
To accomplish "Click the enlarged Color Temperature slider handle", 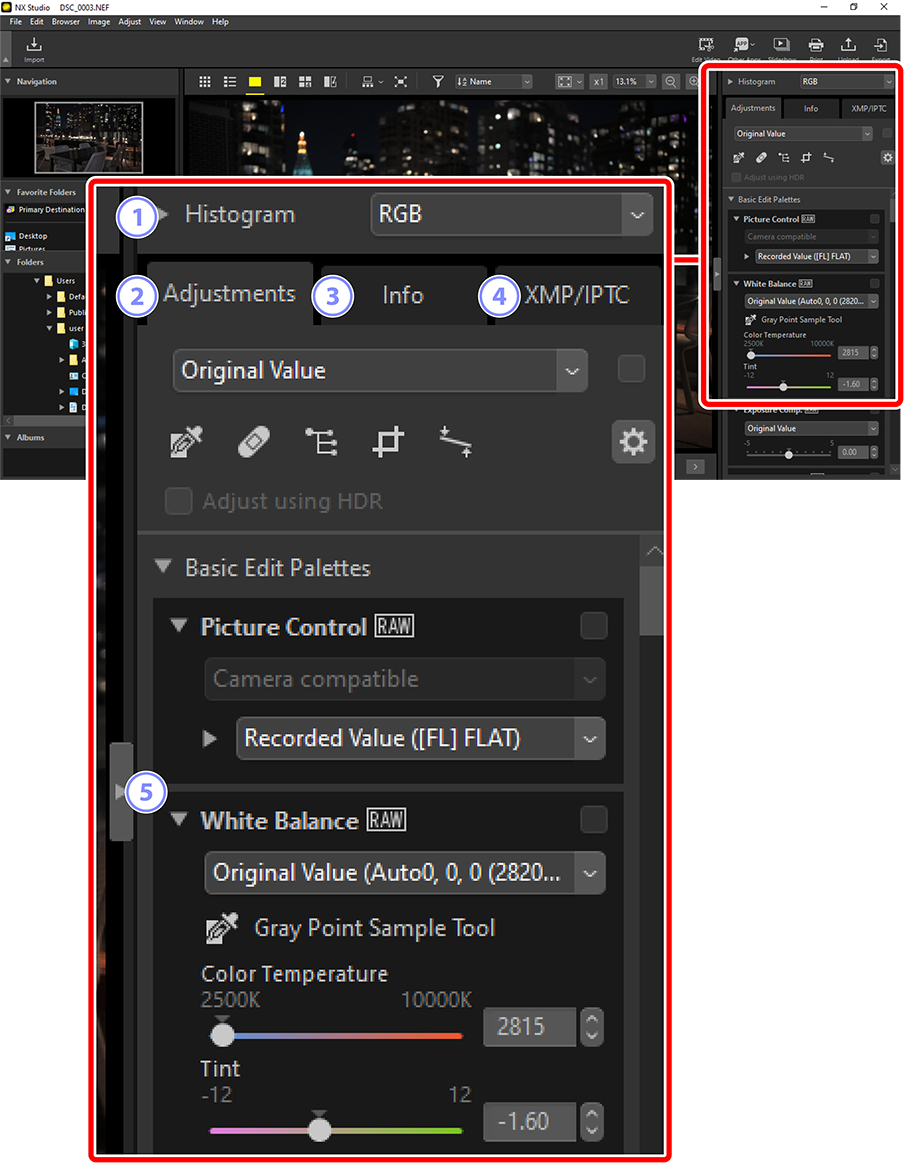I will pos(222,1034).
